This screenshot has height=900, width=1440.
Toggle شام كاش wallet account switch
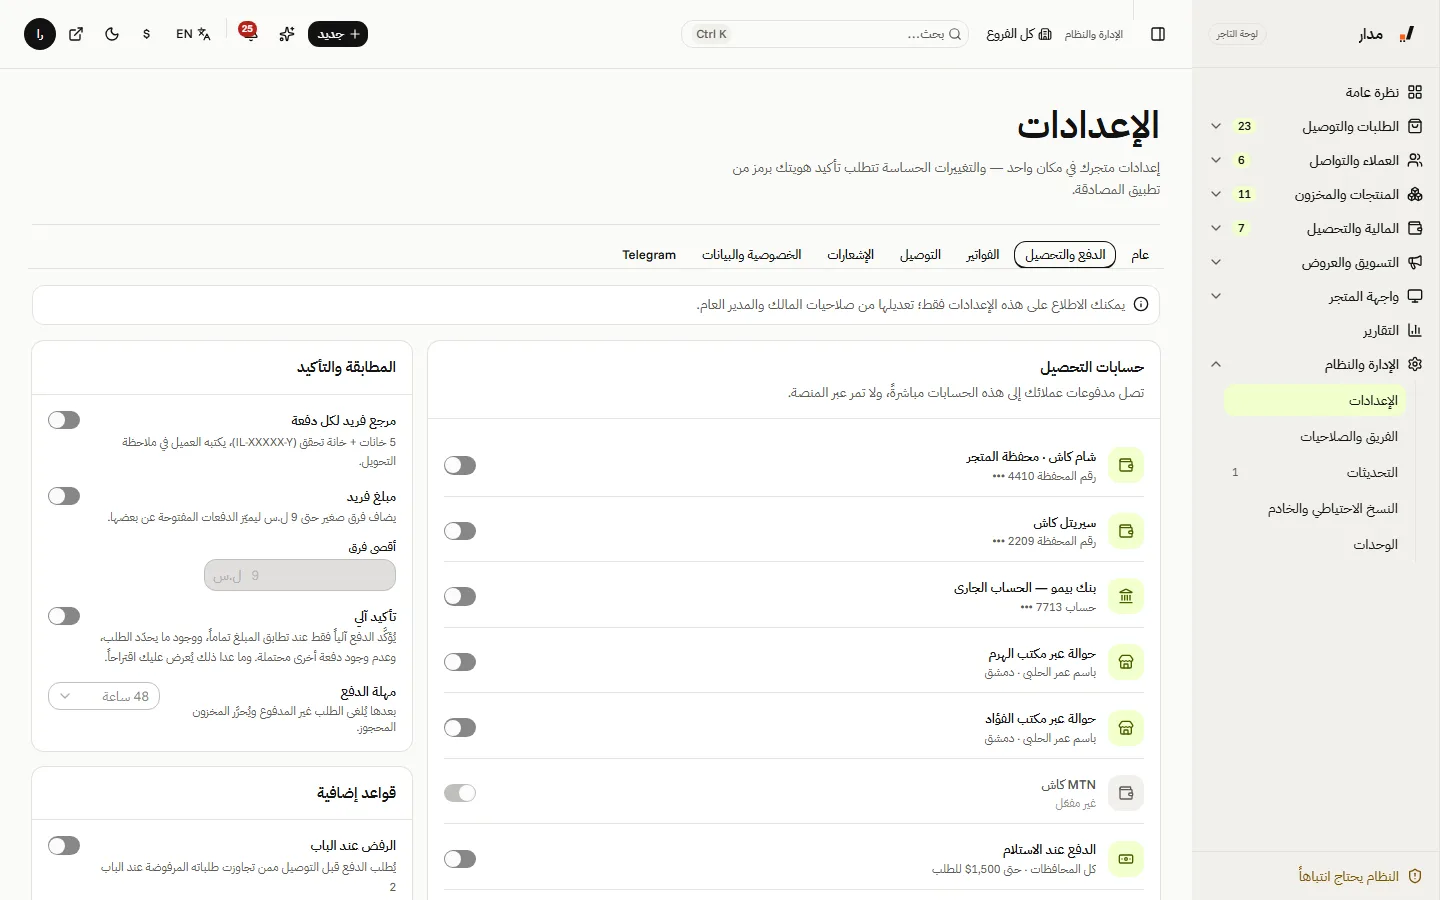click(x=460, y=465)
